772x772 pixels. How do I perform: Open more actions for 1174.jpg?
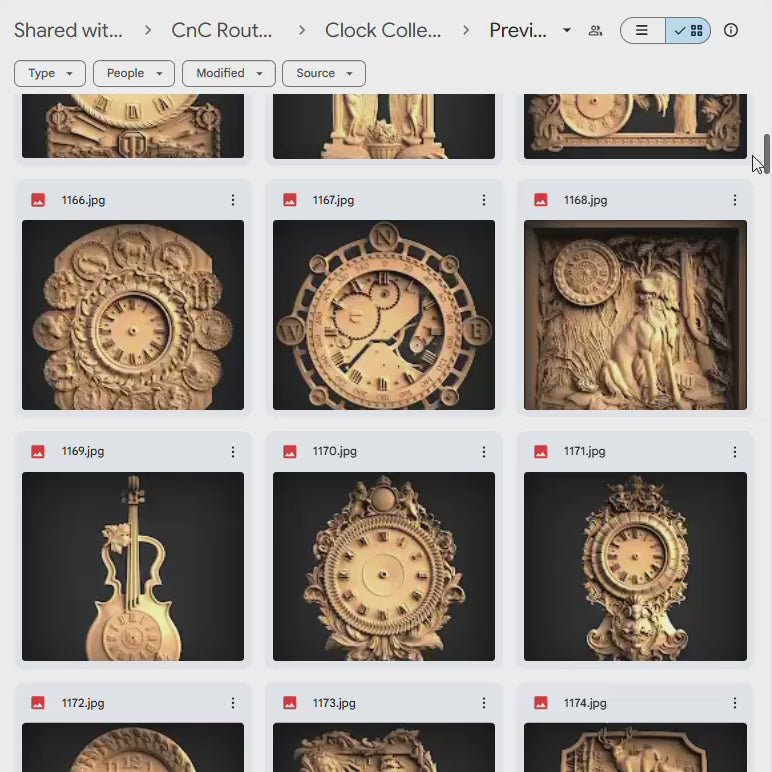click(735, 703)
